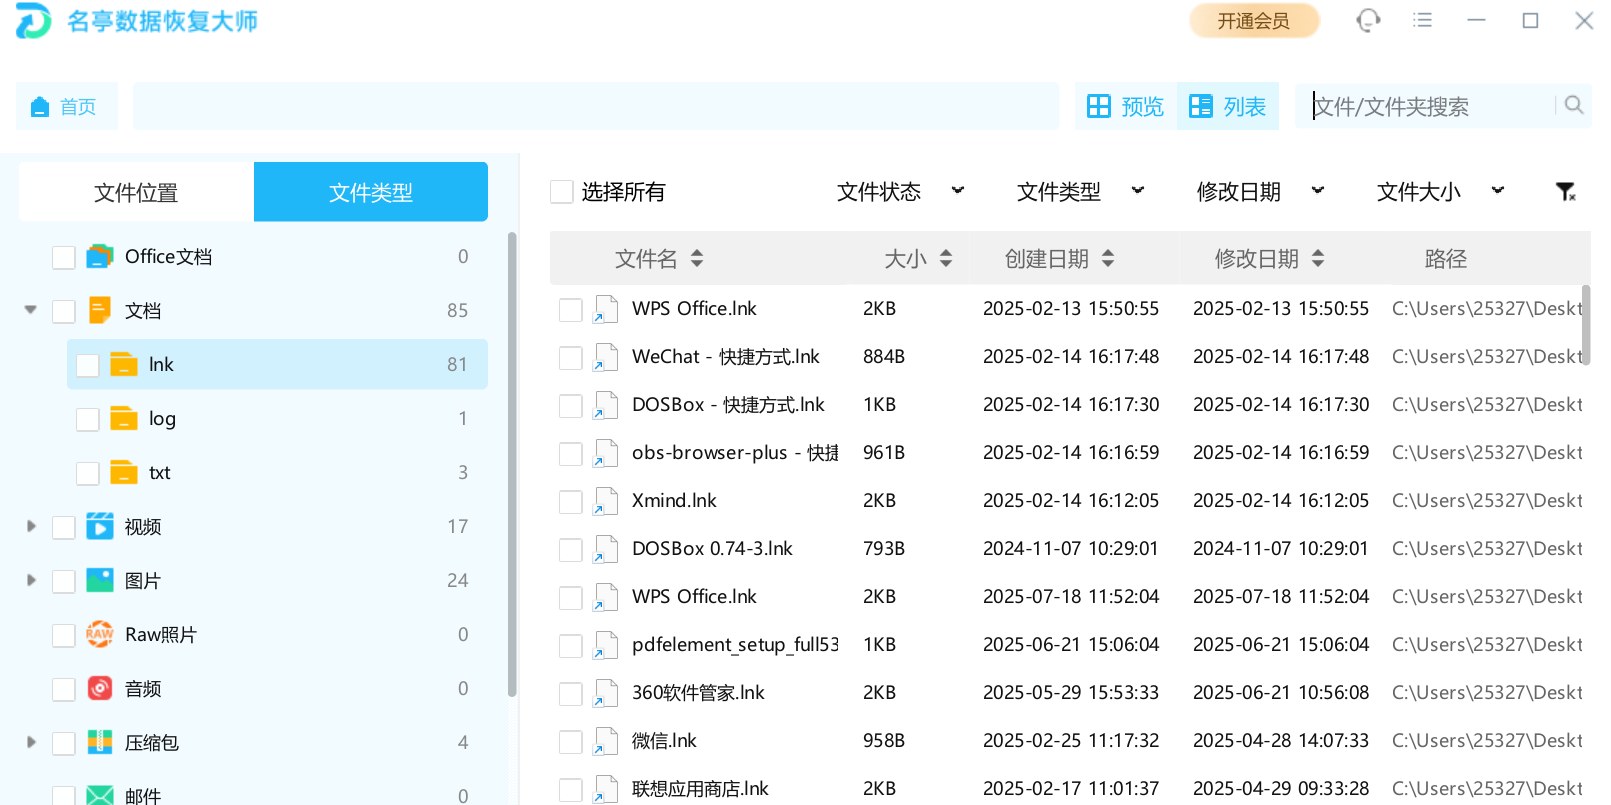Expand the 图片 tree node

point(31,580)
